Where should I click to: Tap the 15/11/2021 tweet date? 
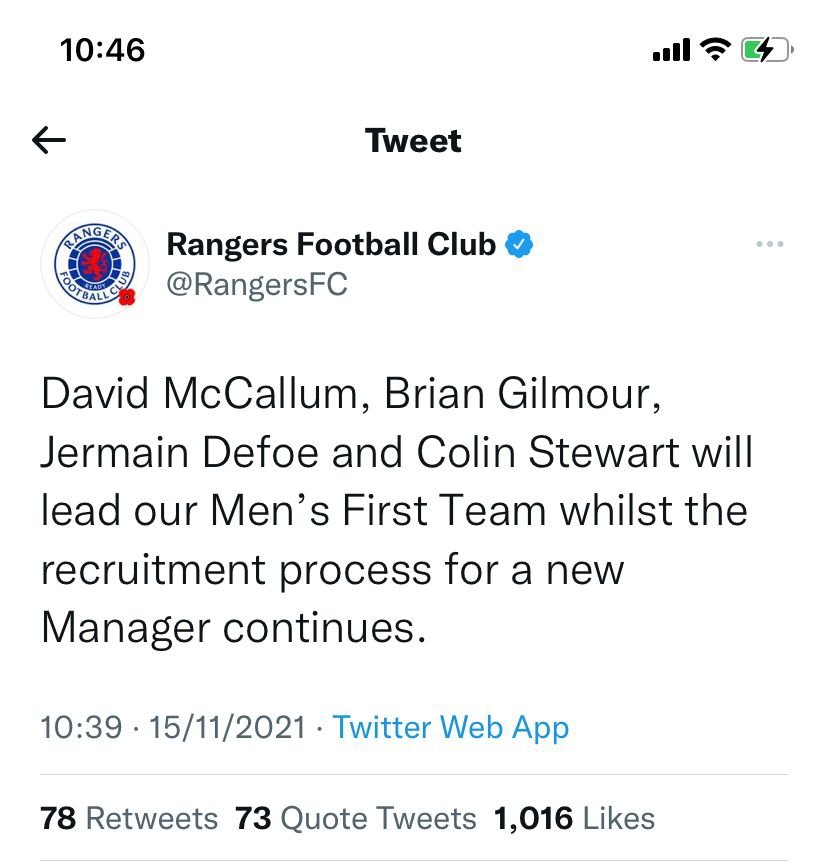pos(227,727)
